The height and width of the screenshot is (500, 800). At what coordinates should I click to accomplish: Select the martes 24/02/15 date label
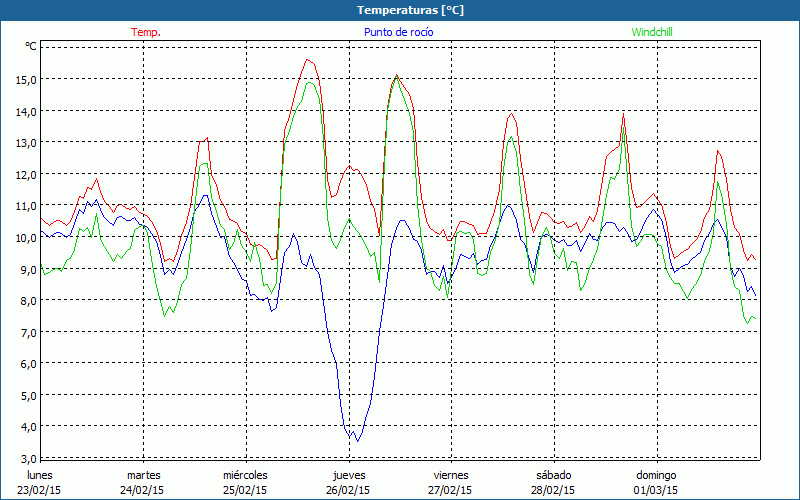(144, 482)
